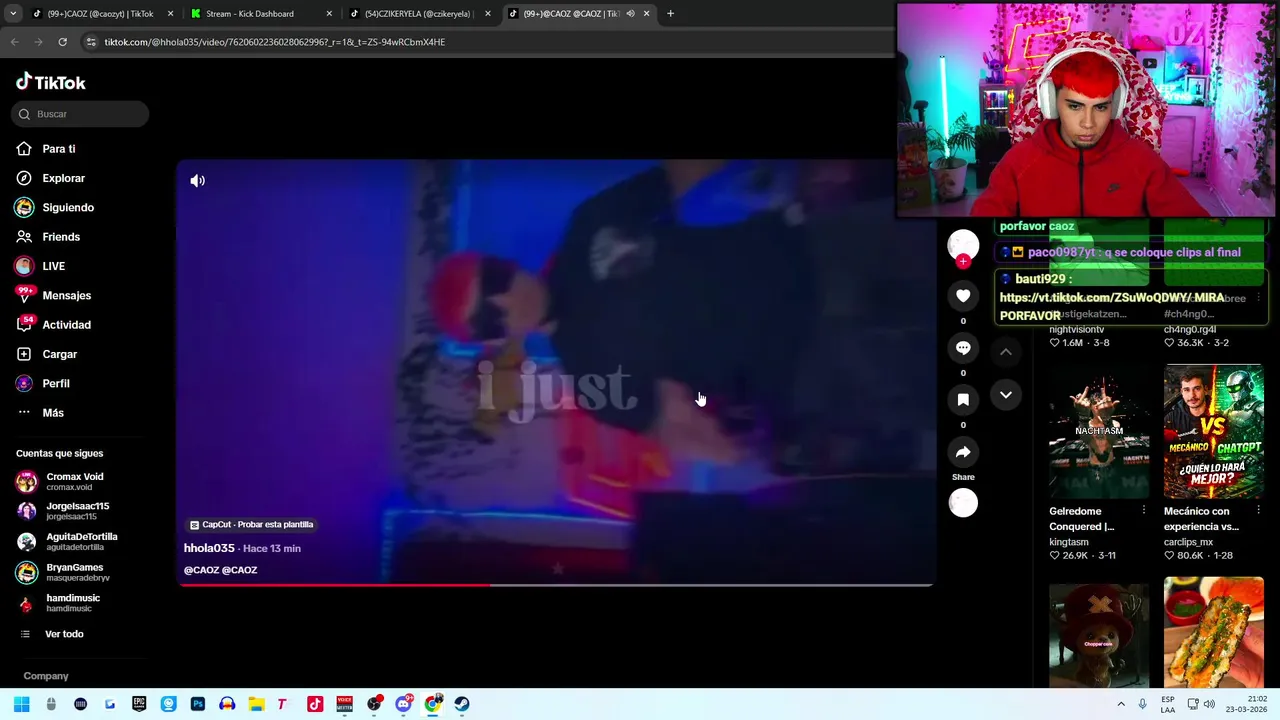Open options menu for Mecánico con experiencia video
The image size is (1280, 720).
pyautogui.click(x=1258, y=511)
